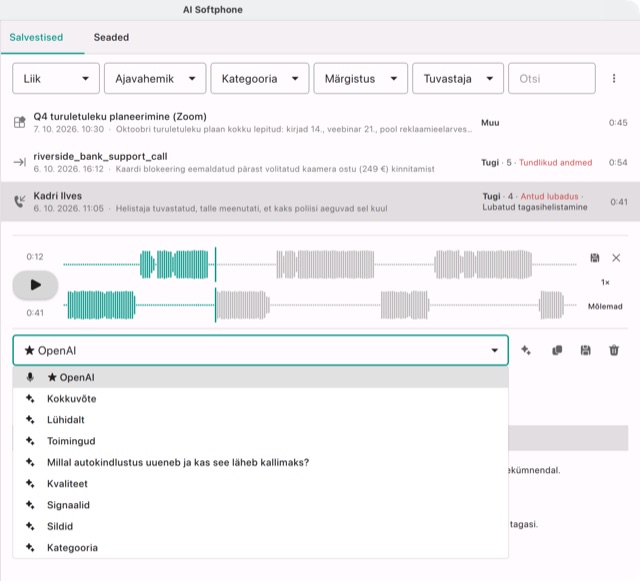Viewport: 640px width, 581px height.
Task: Open the three-dot more options menu
Action: [x=614, y=78]
